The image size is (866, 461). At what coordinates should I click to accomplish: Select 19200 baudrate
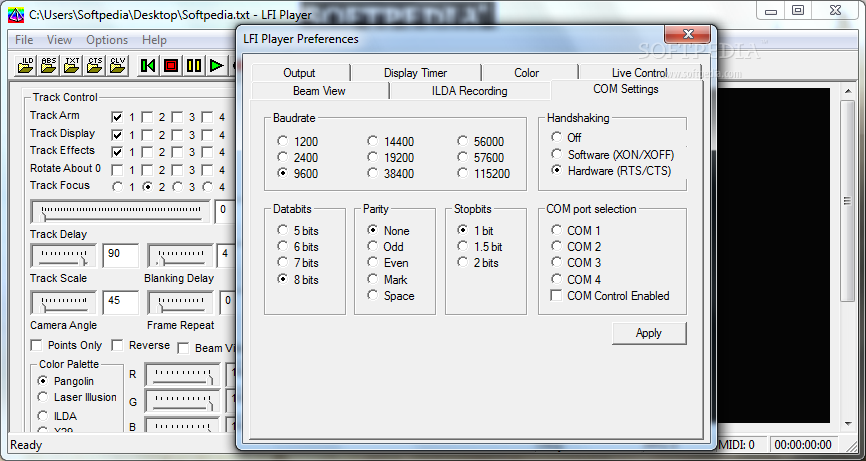(x=390, y=157)
